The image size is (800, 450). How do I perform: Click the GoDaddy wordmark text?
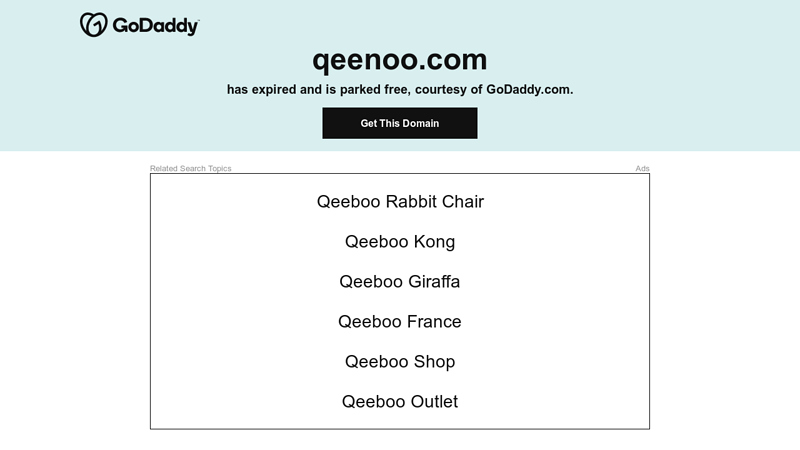(155, 26)
